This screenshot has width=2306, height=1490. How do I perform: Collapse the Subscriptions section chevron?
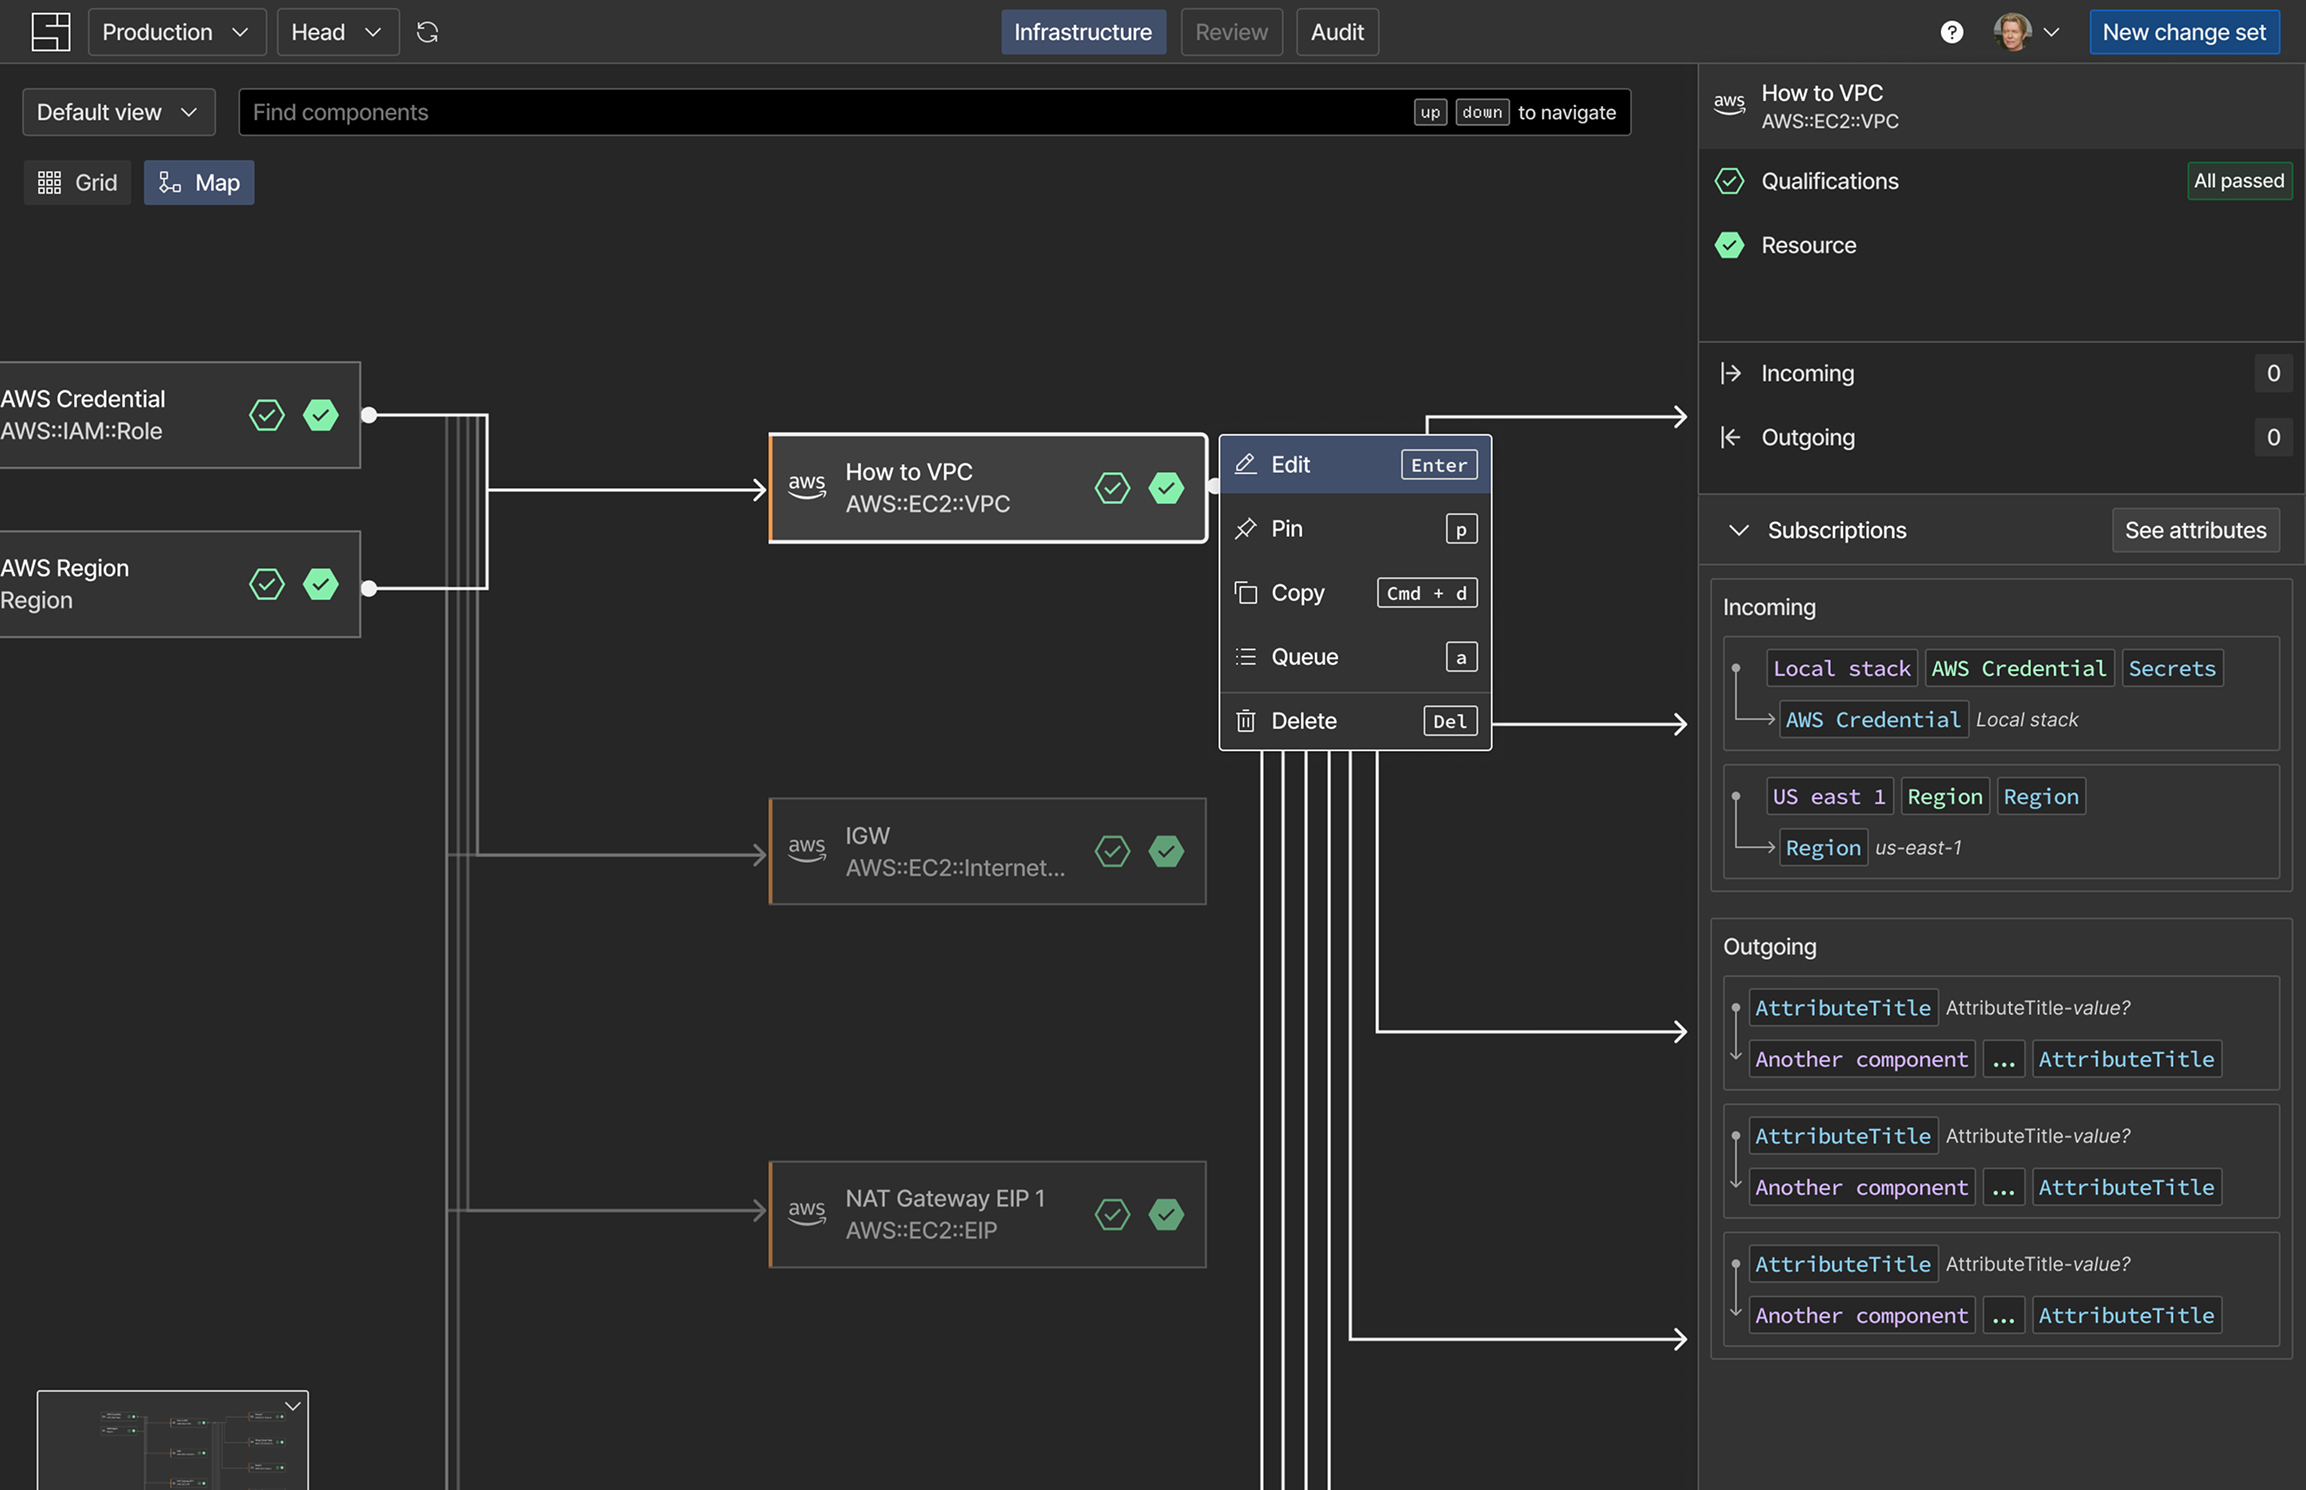click(x=1738, y=530)
